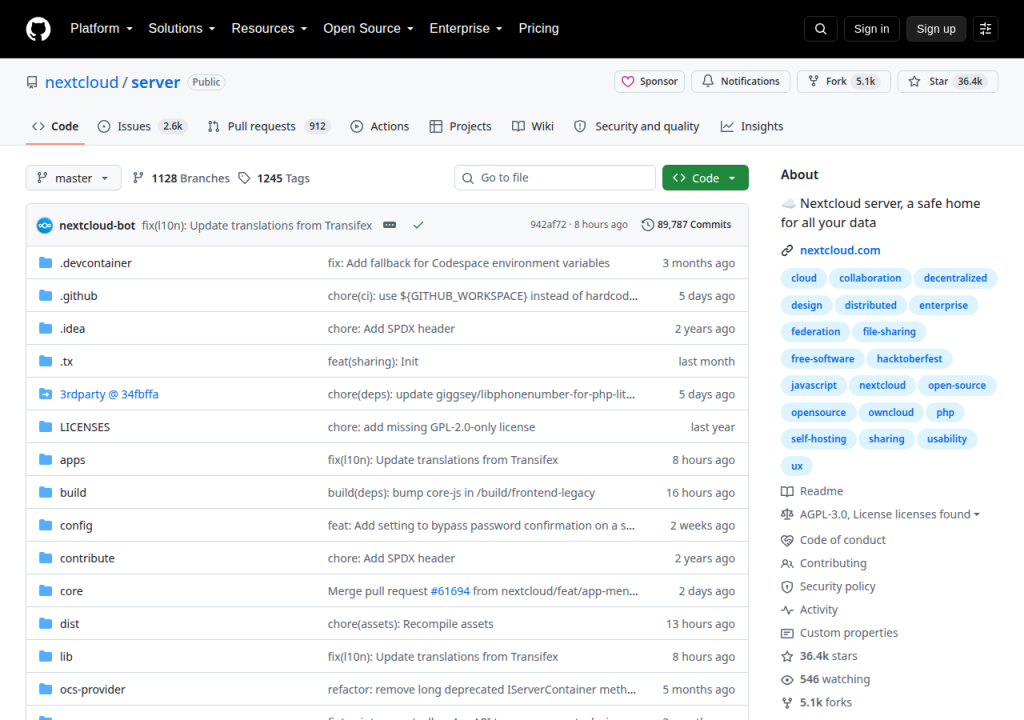
Task: Expand commit message ellipsis button
Action: click(x=389, y=225)
